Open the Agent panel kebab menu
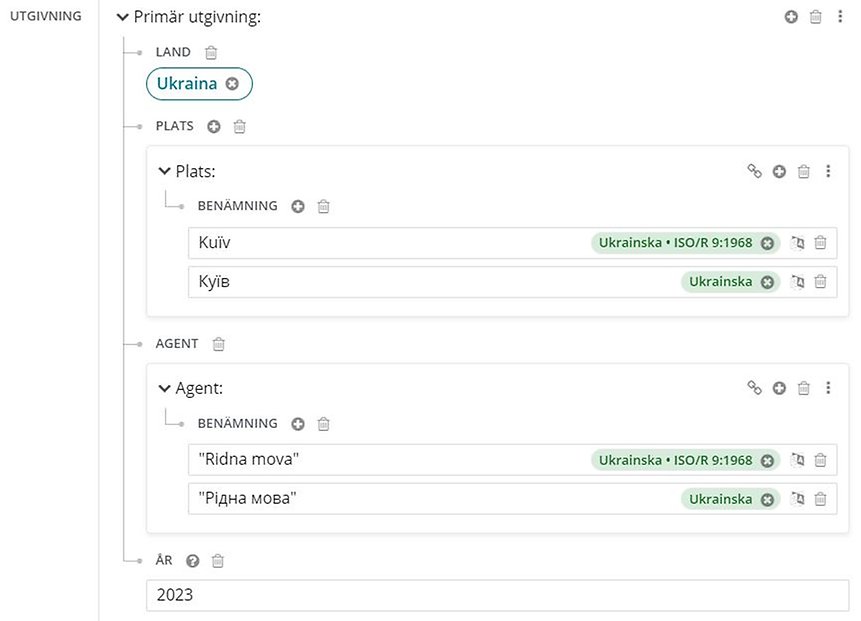The height and width of the screenshot is (621, 861). click(x=828, y=388)
